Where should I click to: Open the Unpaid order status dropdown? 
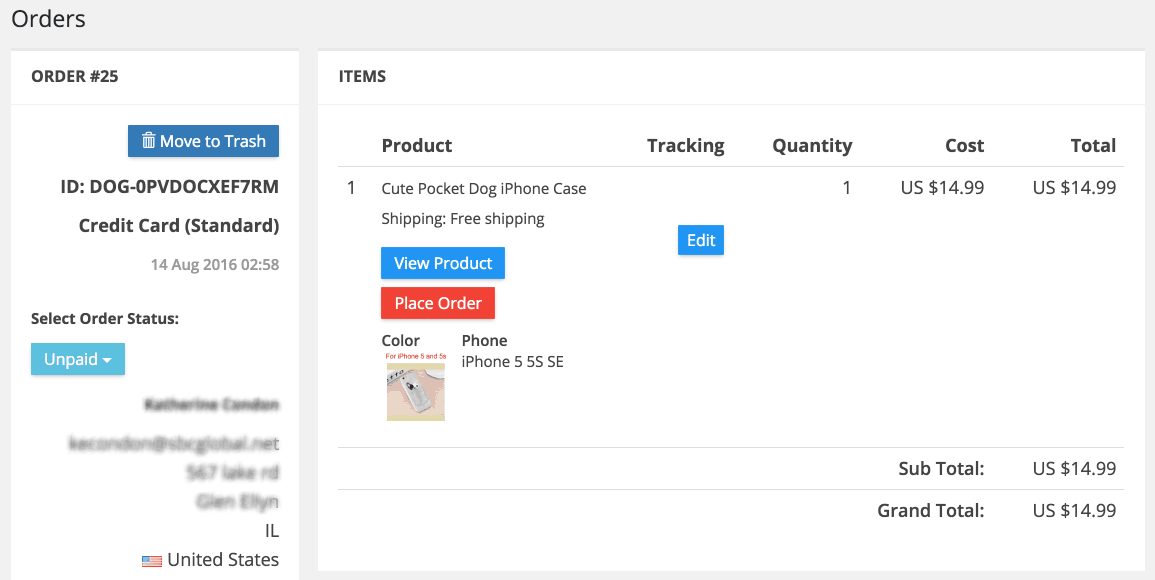(77, 359)
